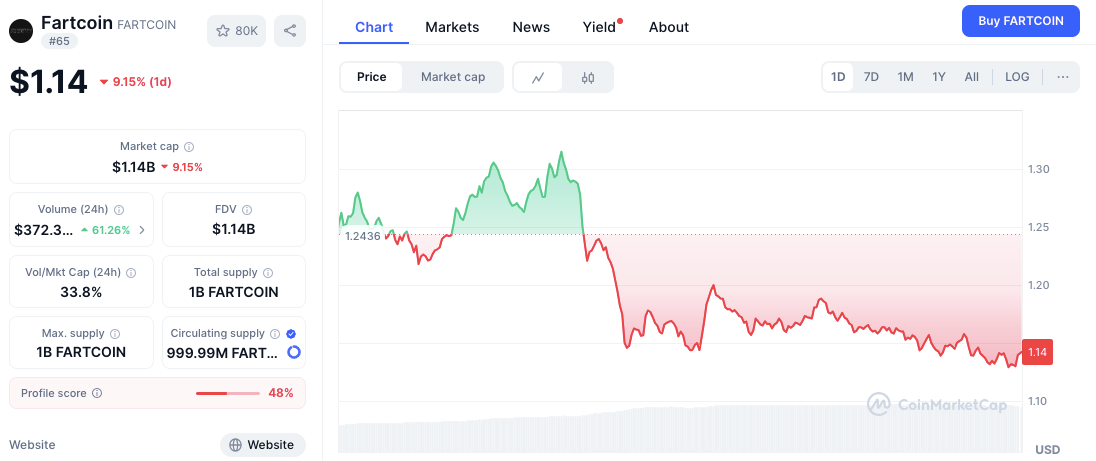Screen dimensions: 1096x461
Task: Click the Profile score progress bar
Action: [227, 393]
